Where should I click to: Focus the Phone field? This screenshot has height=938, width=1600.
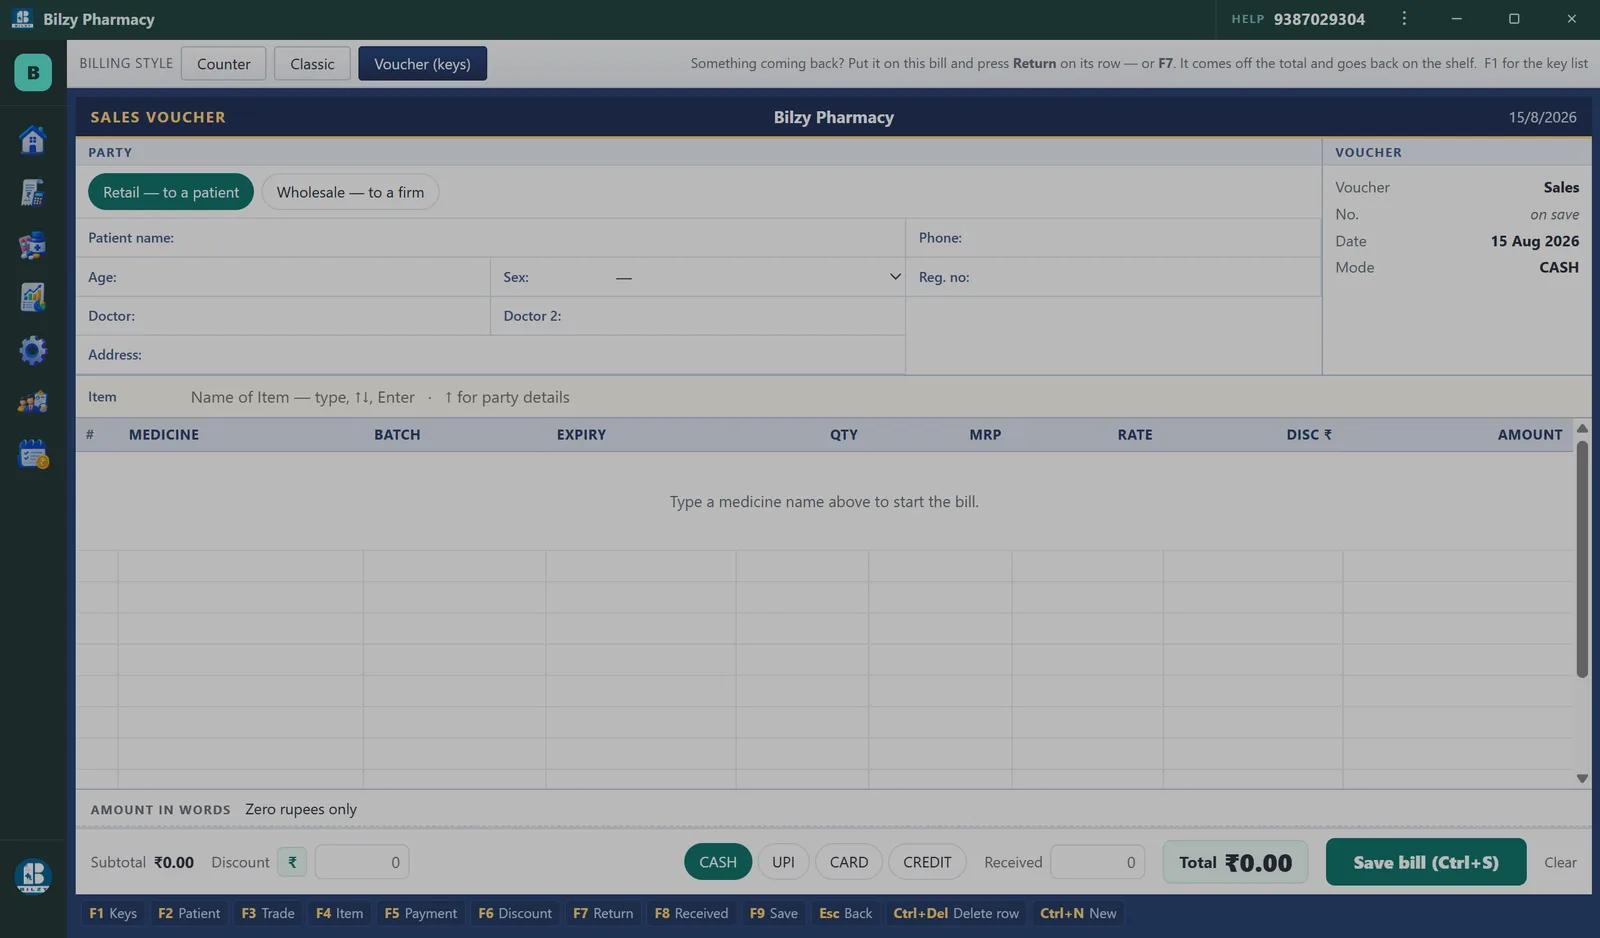coord(1113,238)
